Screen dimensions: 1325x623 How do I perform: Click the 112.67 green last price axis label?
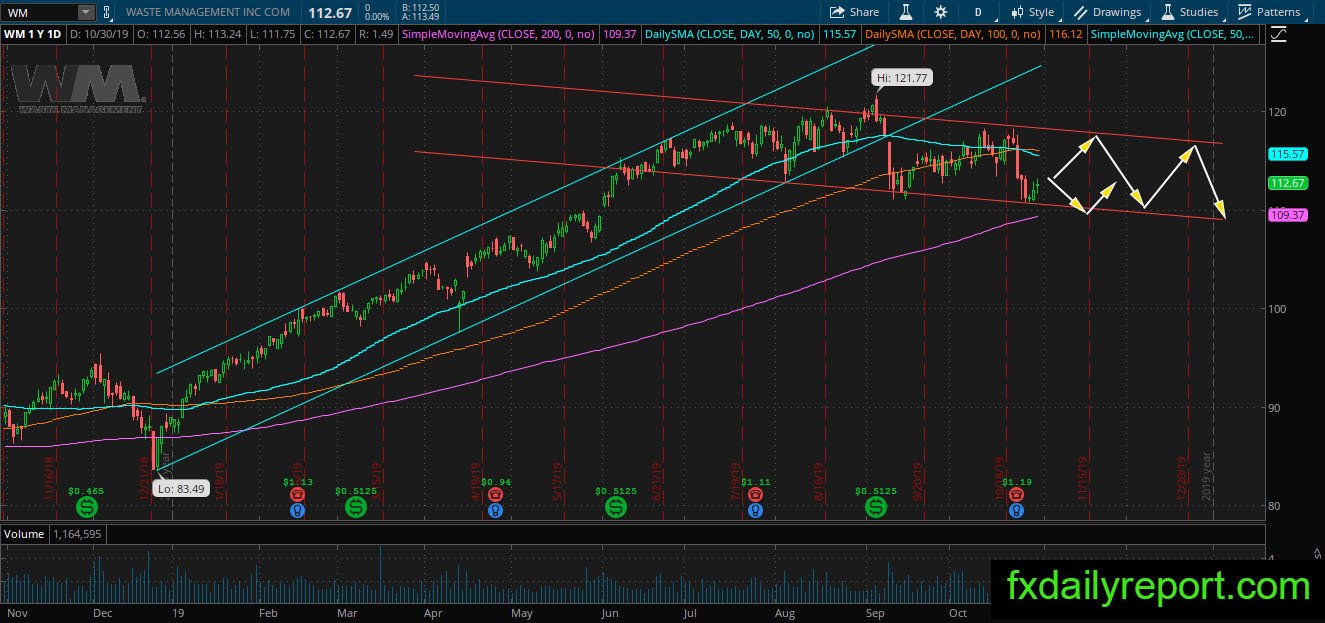(1288, 183)
